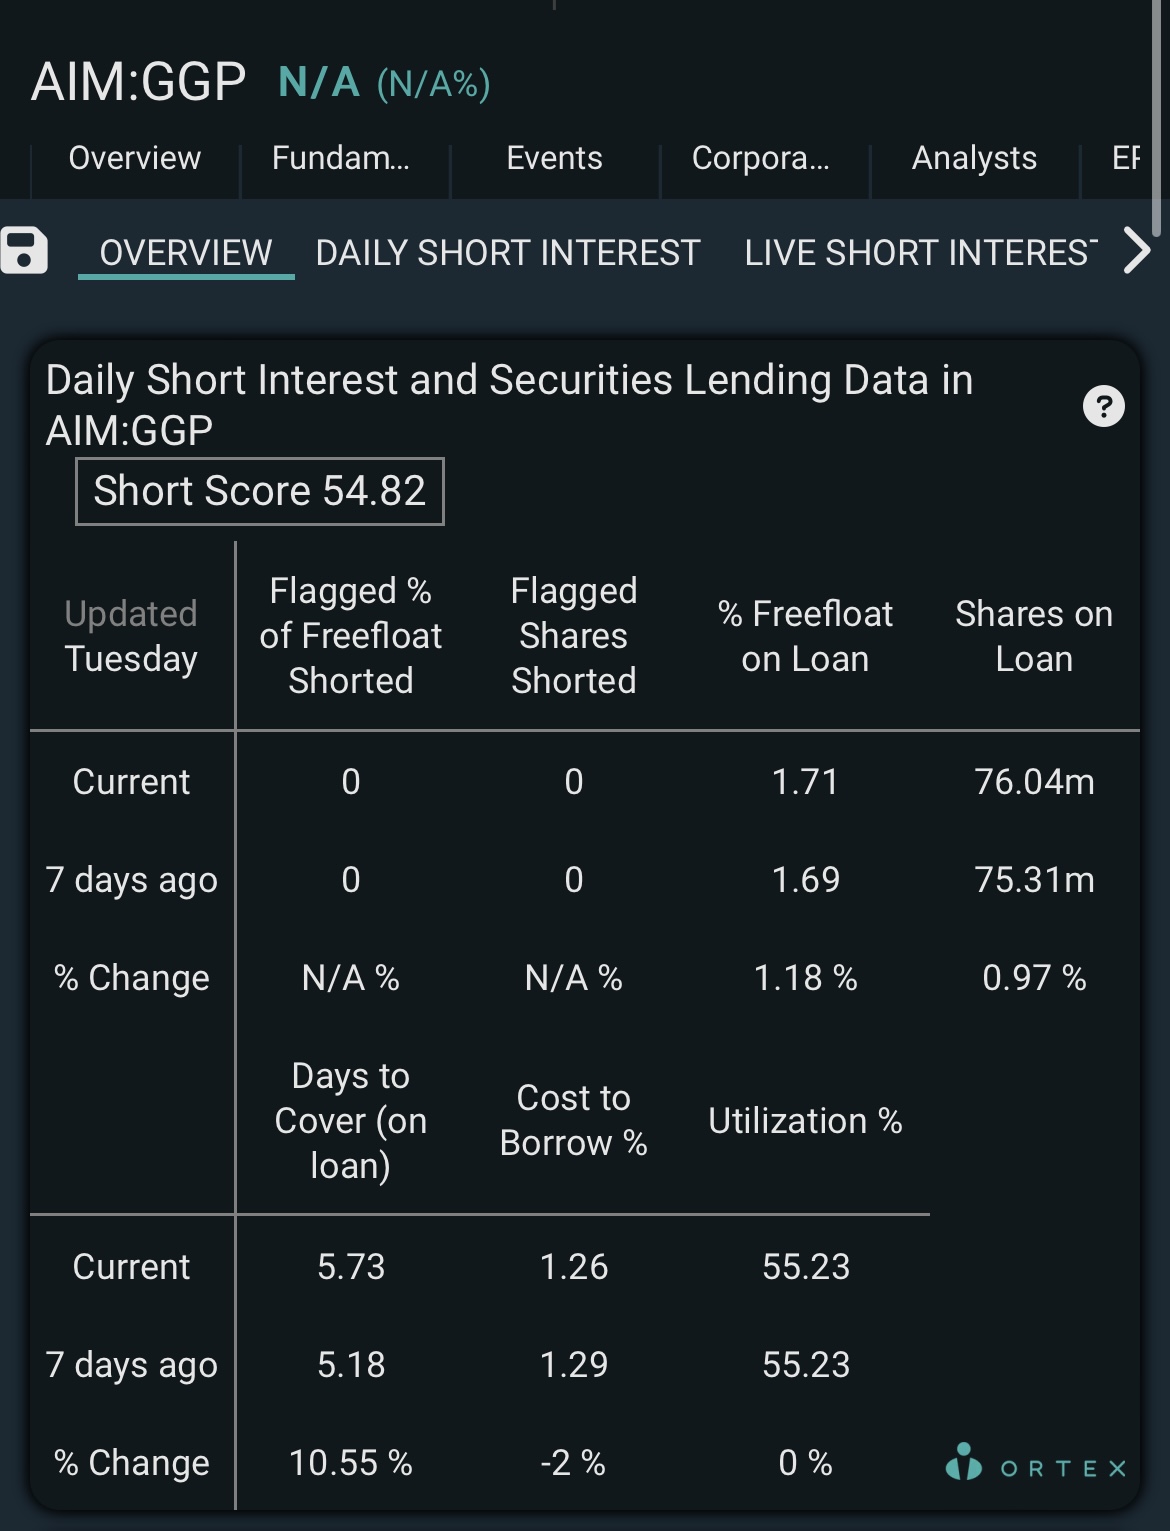Go to the Corpora... tab

coord(761,158)
